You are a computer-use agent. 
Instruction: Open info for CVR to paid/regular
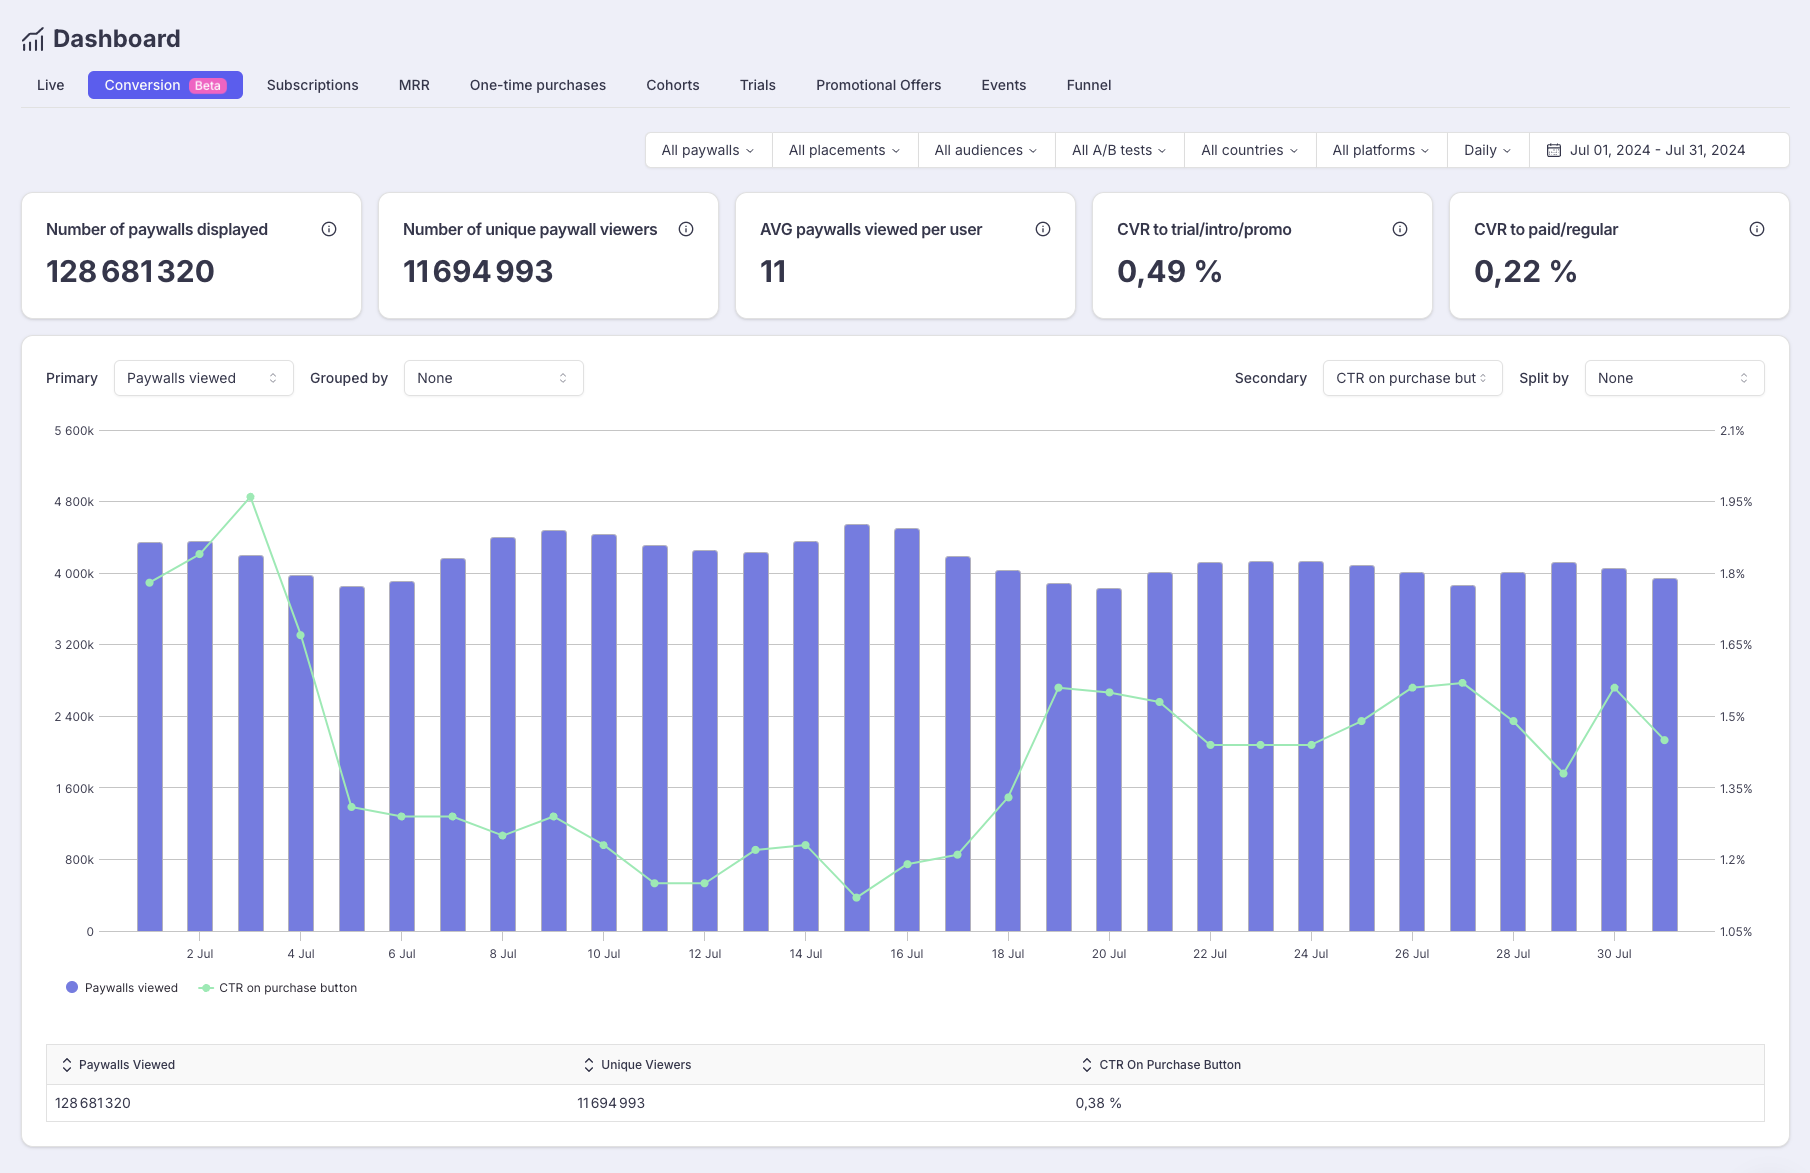coord(1757,229)
